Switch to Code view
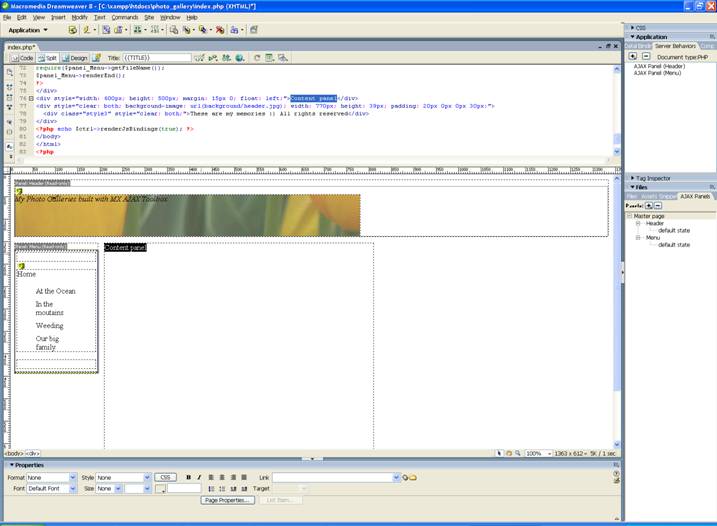This screenshot has height=526, width=717. click(23, 58)
